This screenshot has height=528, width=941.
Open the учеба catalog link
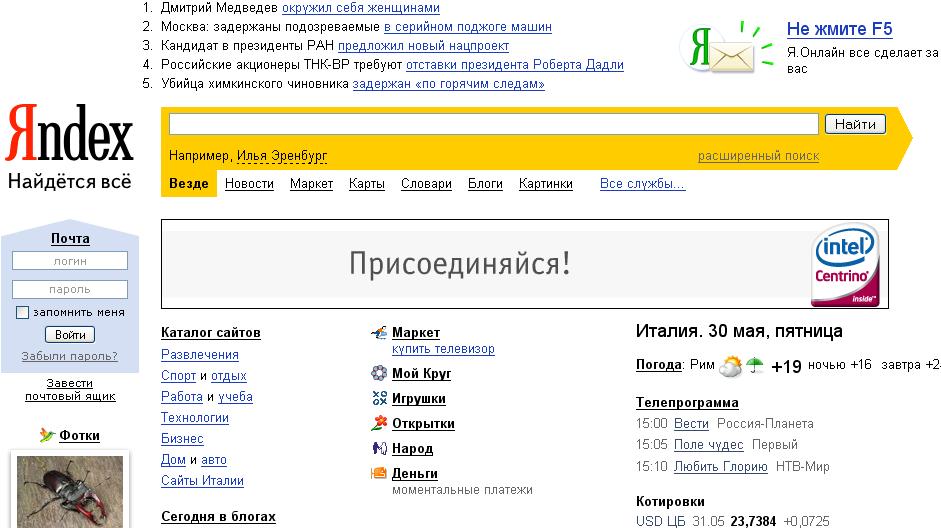(x=235, y=397)
